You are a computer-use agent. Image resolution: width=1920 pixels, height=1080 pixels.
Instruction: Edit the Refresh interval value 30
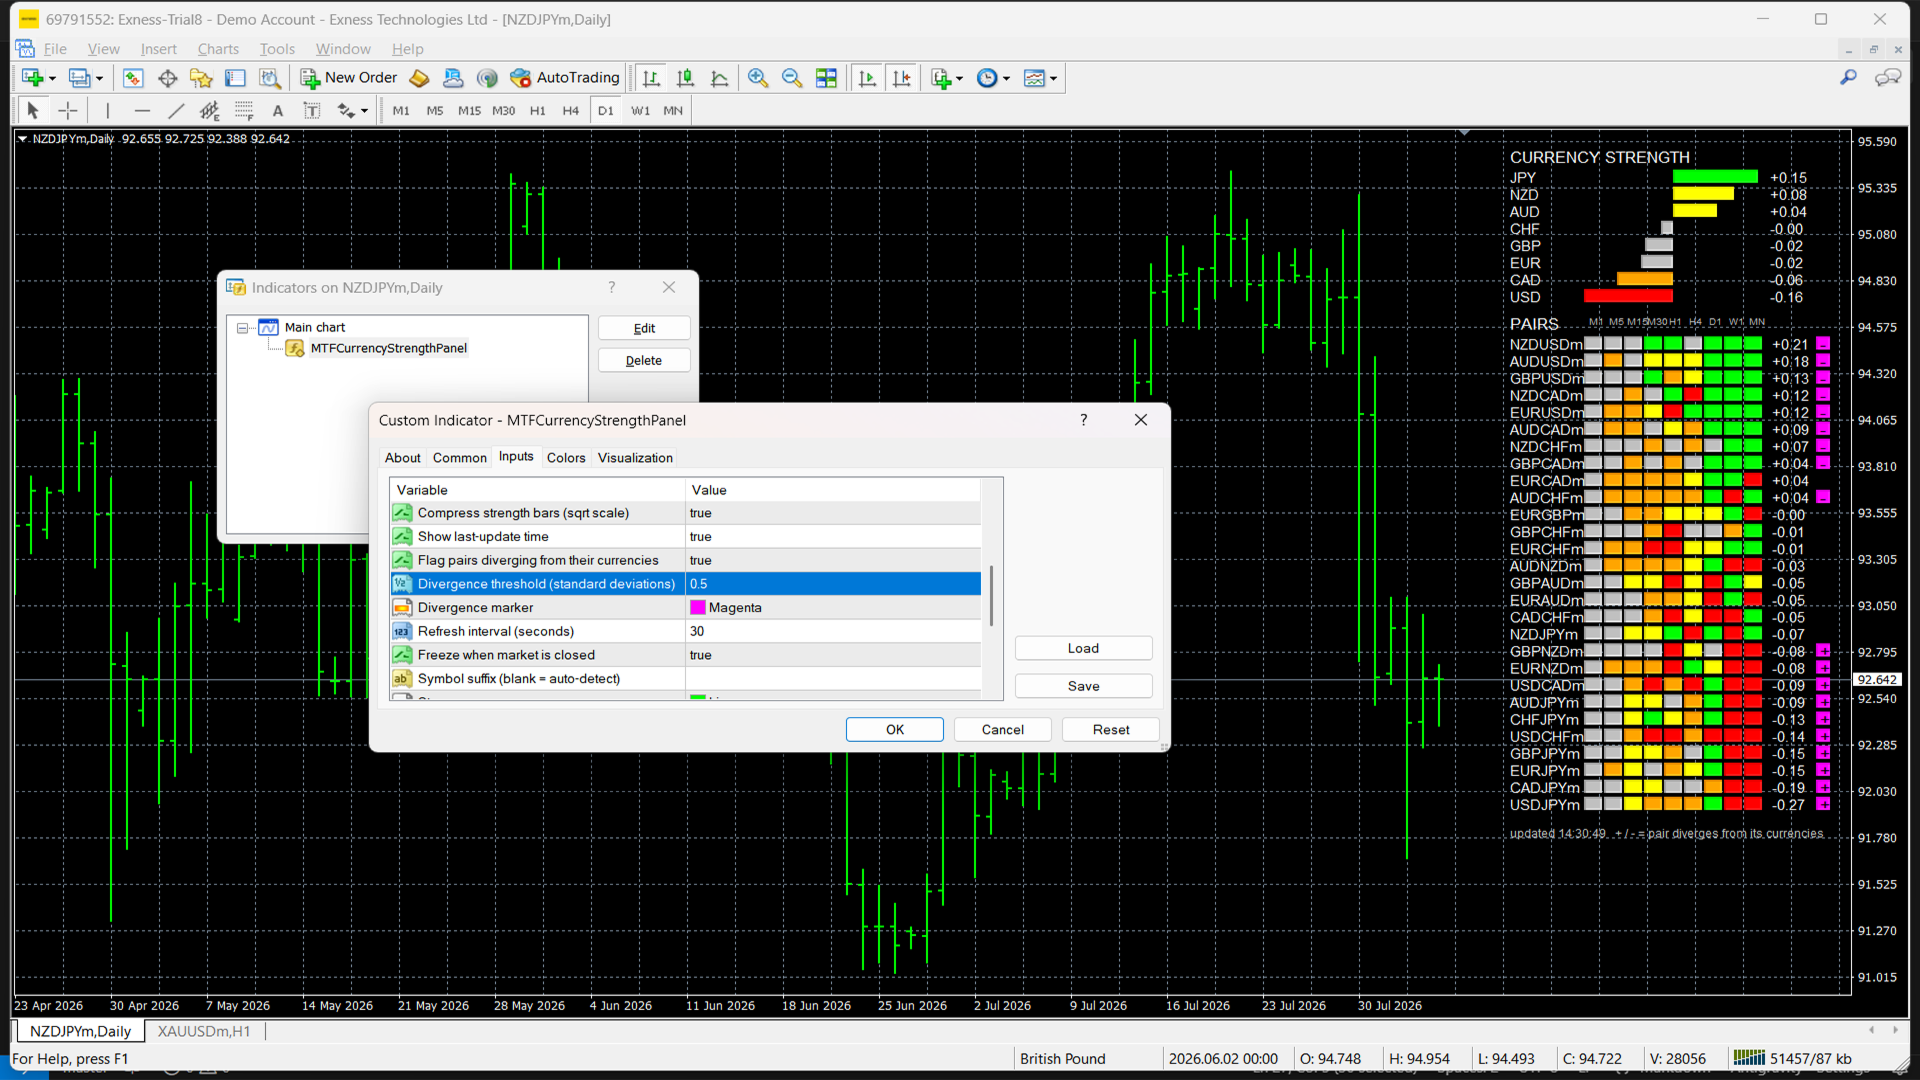(x=833, y=632)
